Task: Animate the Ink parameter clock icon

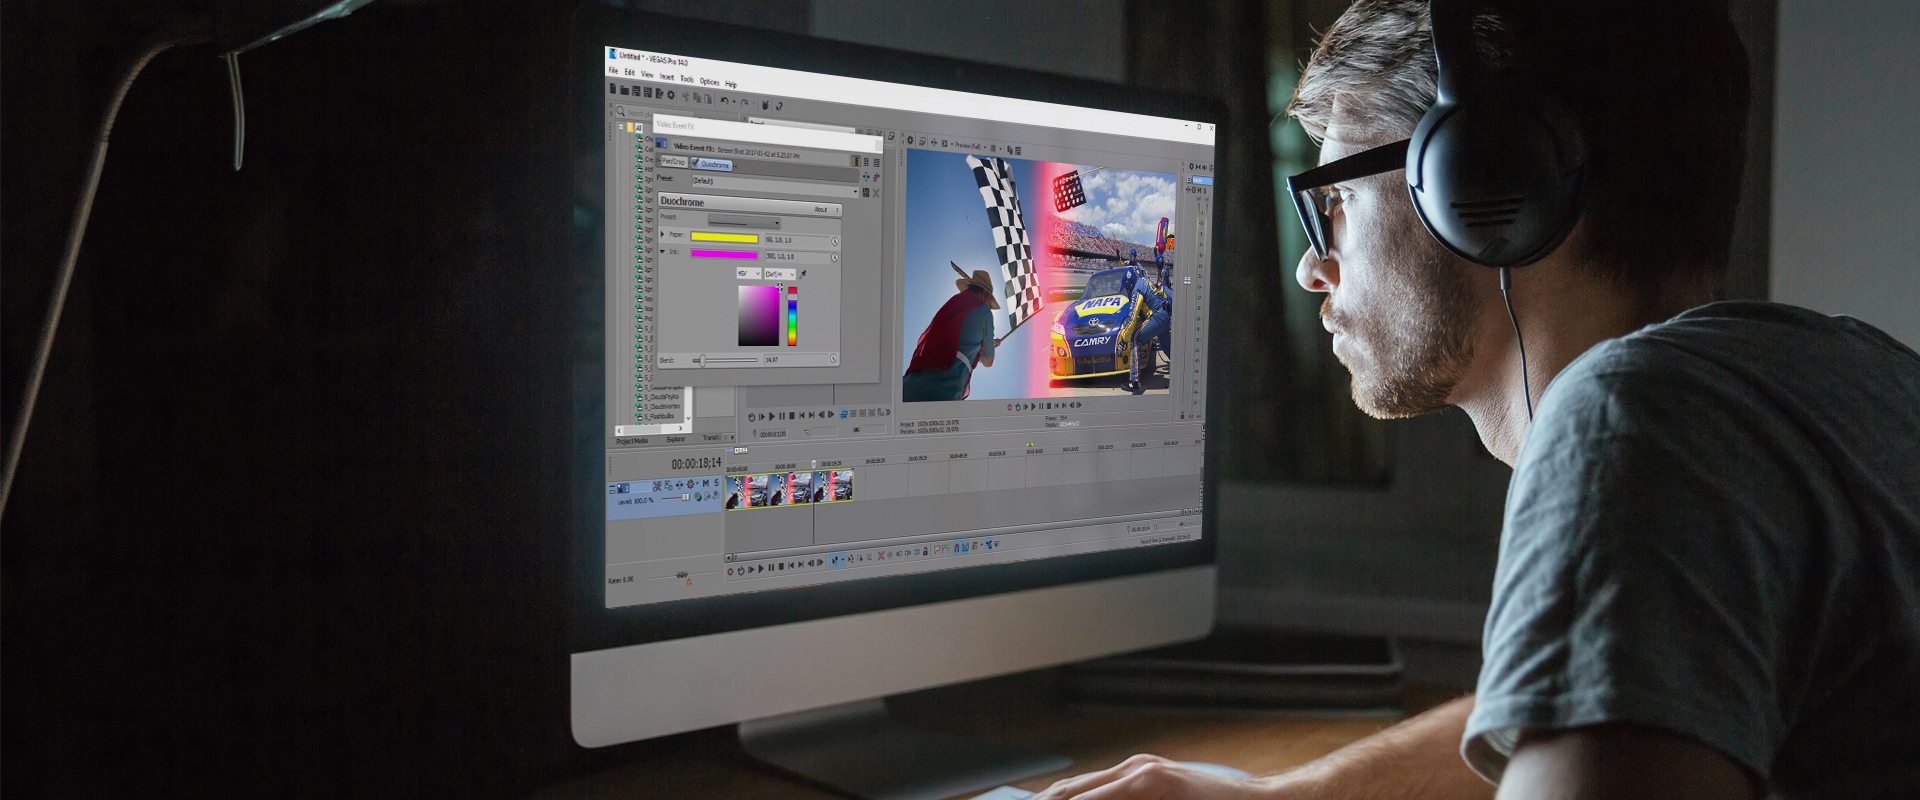Action: pyautogui.click(x=835, y=257)
